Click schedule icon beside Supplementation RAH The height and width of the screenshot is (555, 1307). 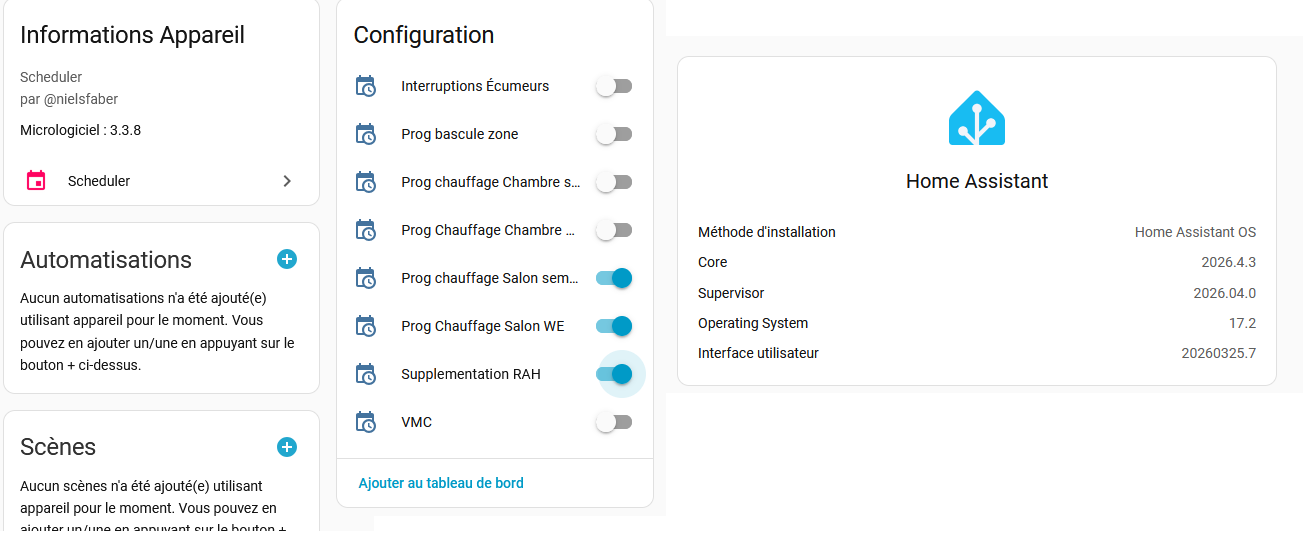pos(366,374)
